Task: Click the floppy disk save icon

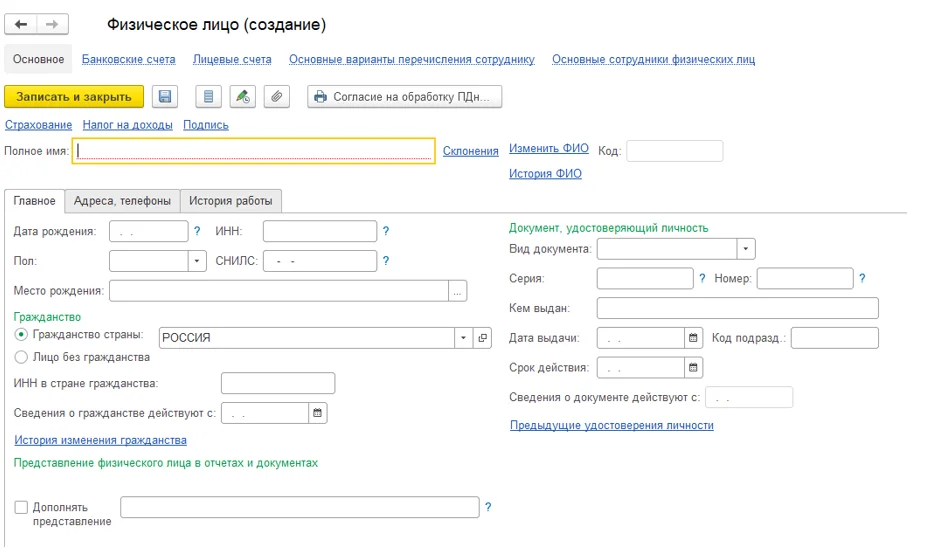Action: click(165, 96)
